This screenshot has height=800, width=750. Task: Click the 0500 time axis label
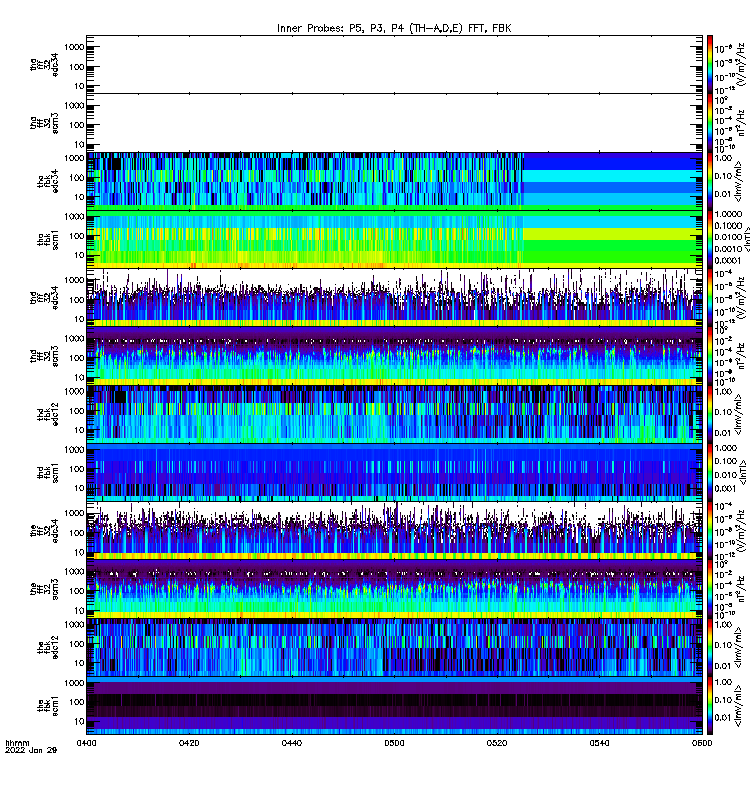[394, 743]
